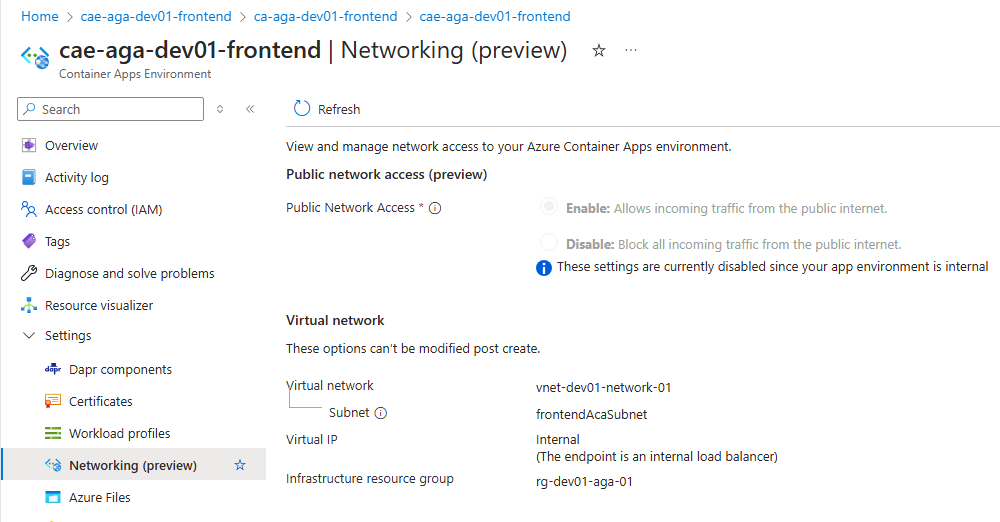The image size is (1000, 522).
Task: Click the Subnet info icon
Action: pyautogui.click(x=381, y=413)
